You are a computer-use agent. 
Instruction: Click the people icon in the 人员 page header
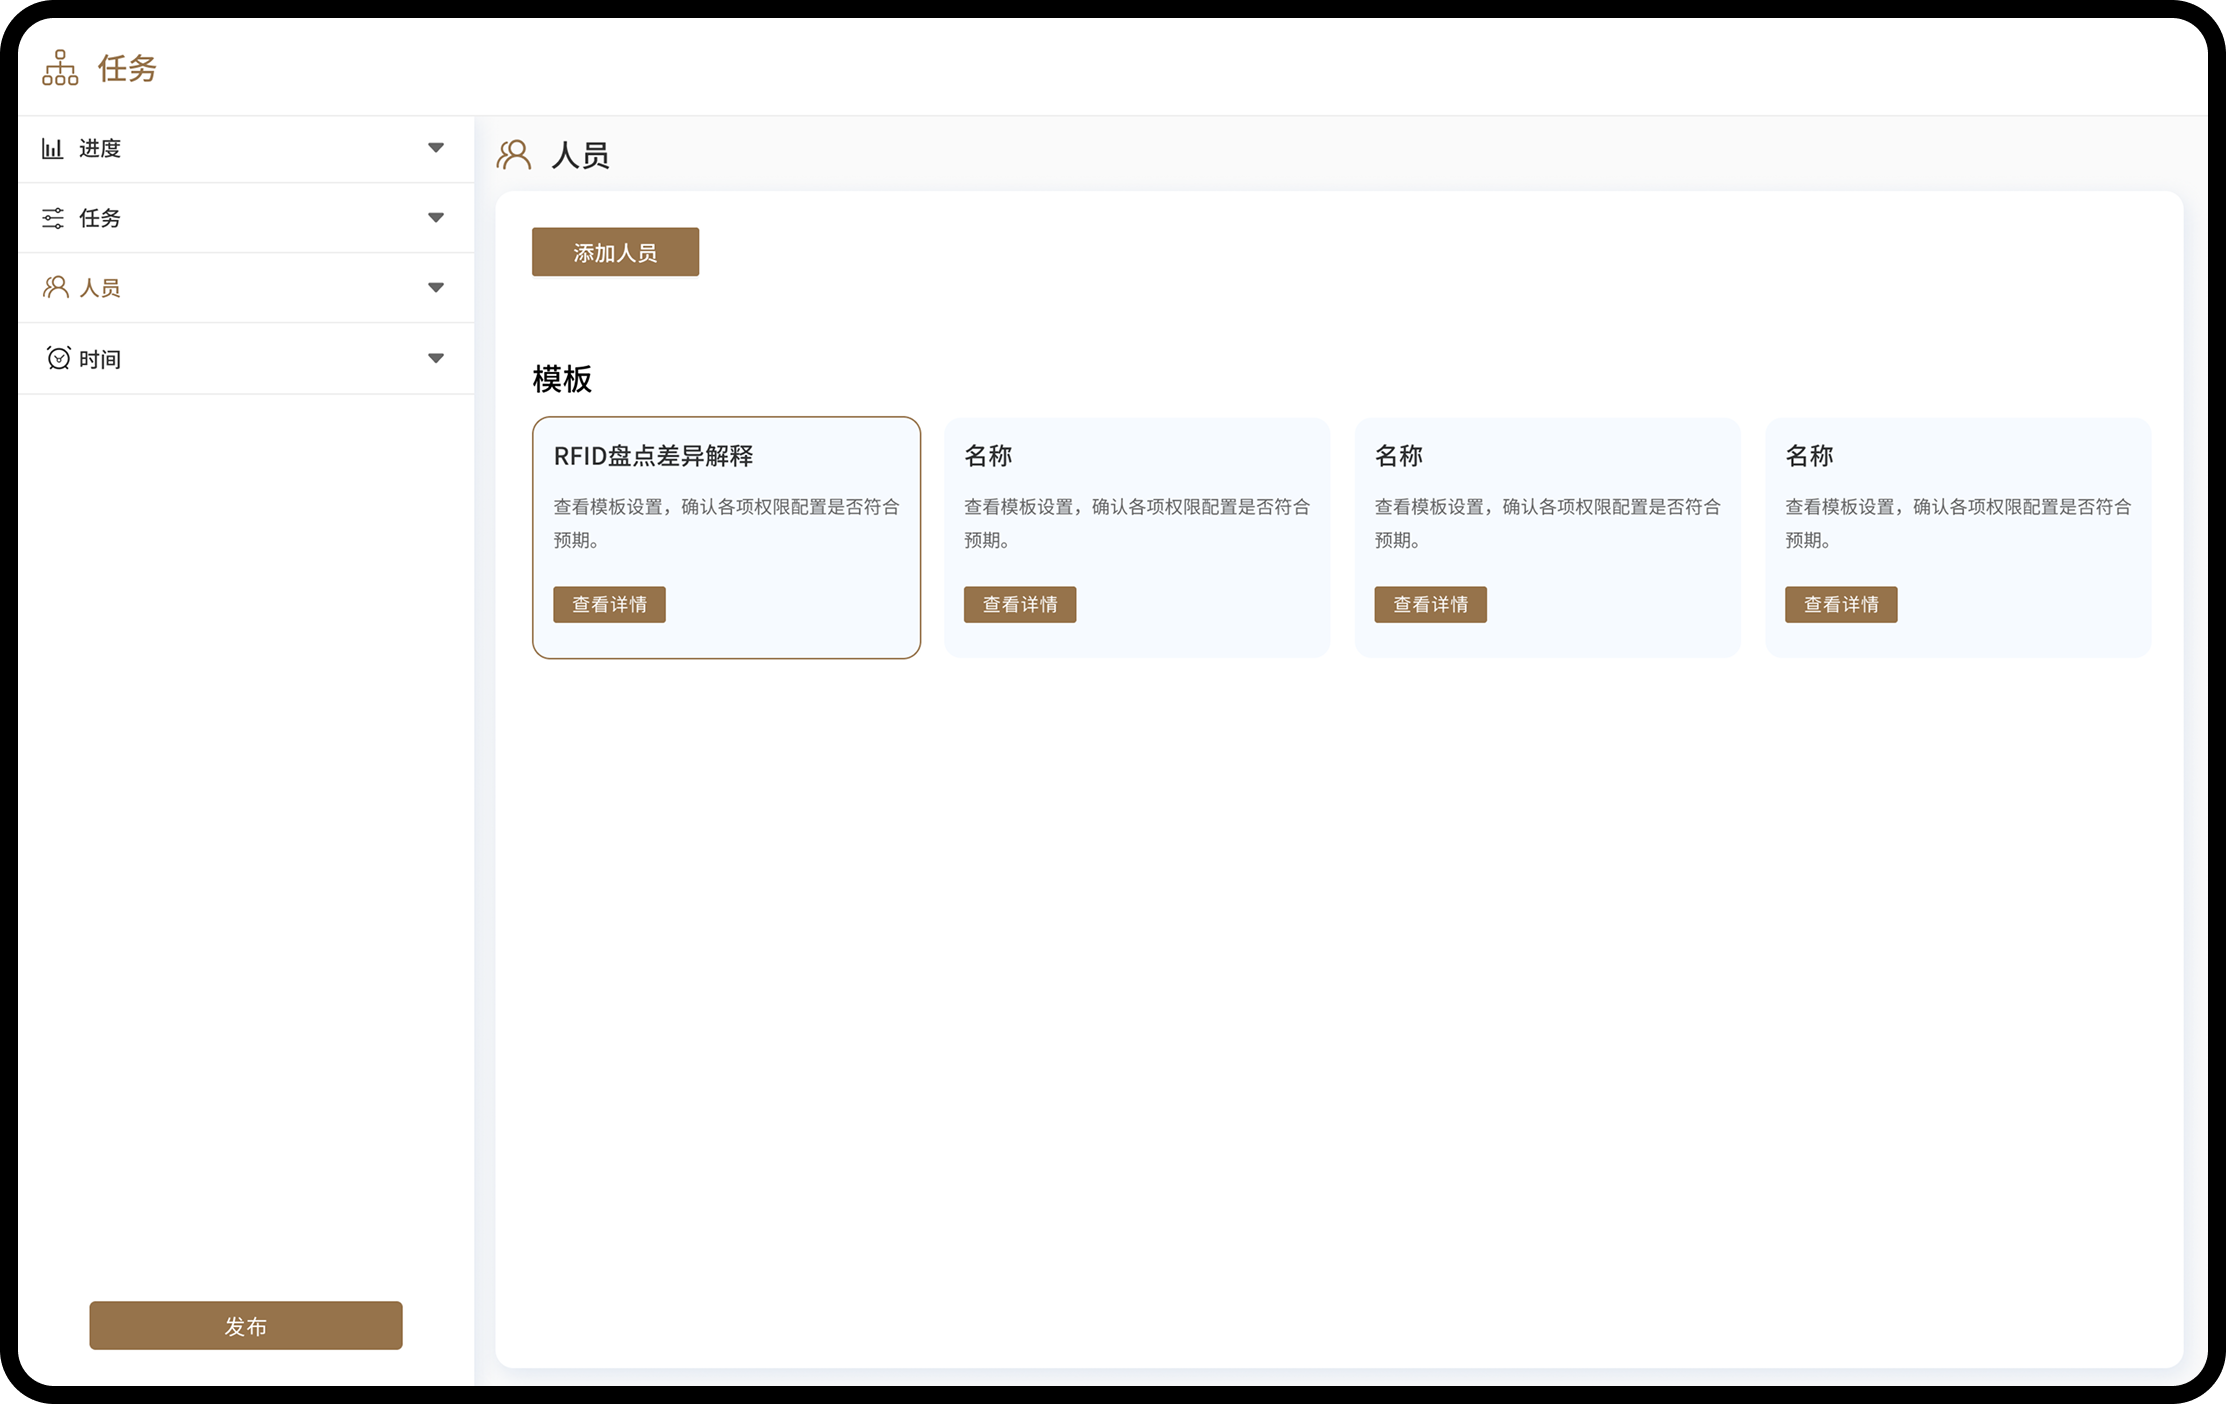(x=514, y=155)
